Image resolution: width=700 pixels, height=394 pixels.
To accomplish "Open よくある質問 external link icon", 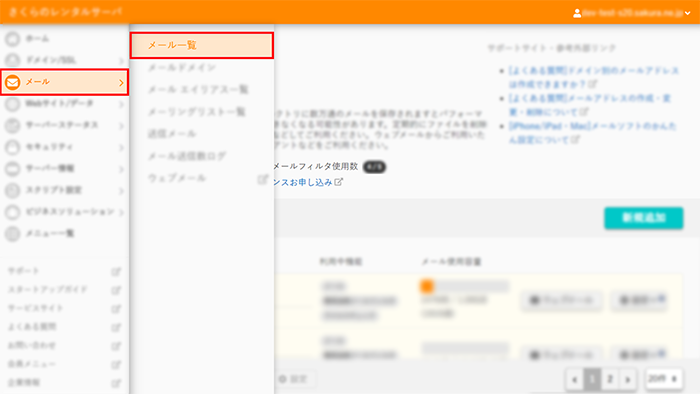I will (x=116, y=327).
